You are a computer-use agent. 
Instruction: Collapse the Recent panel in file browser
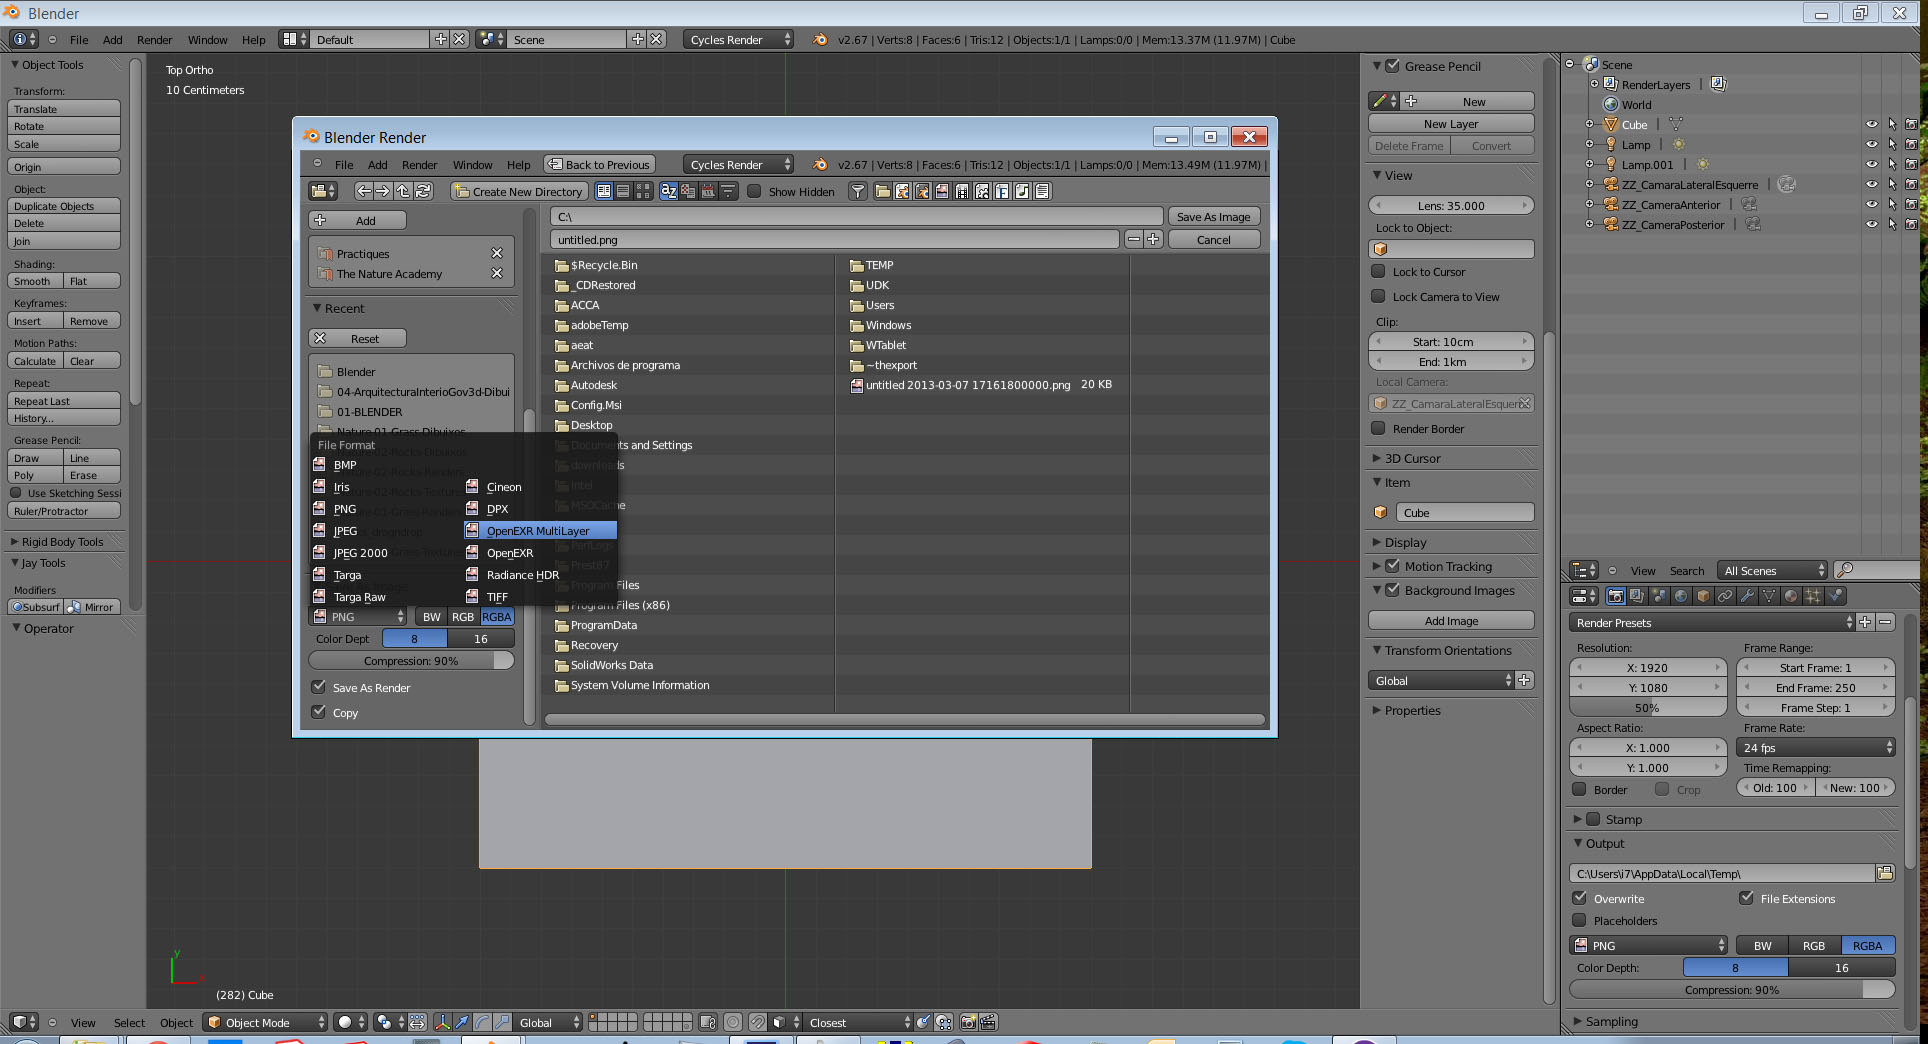[344, 308]
